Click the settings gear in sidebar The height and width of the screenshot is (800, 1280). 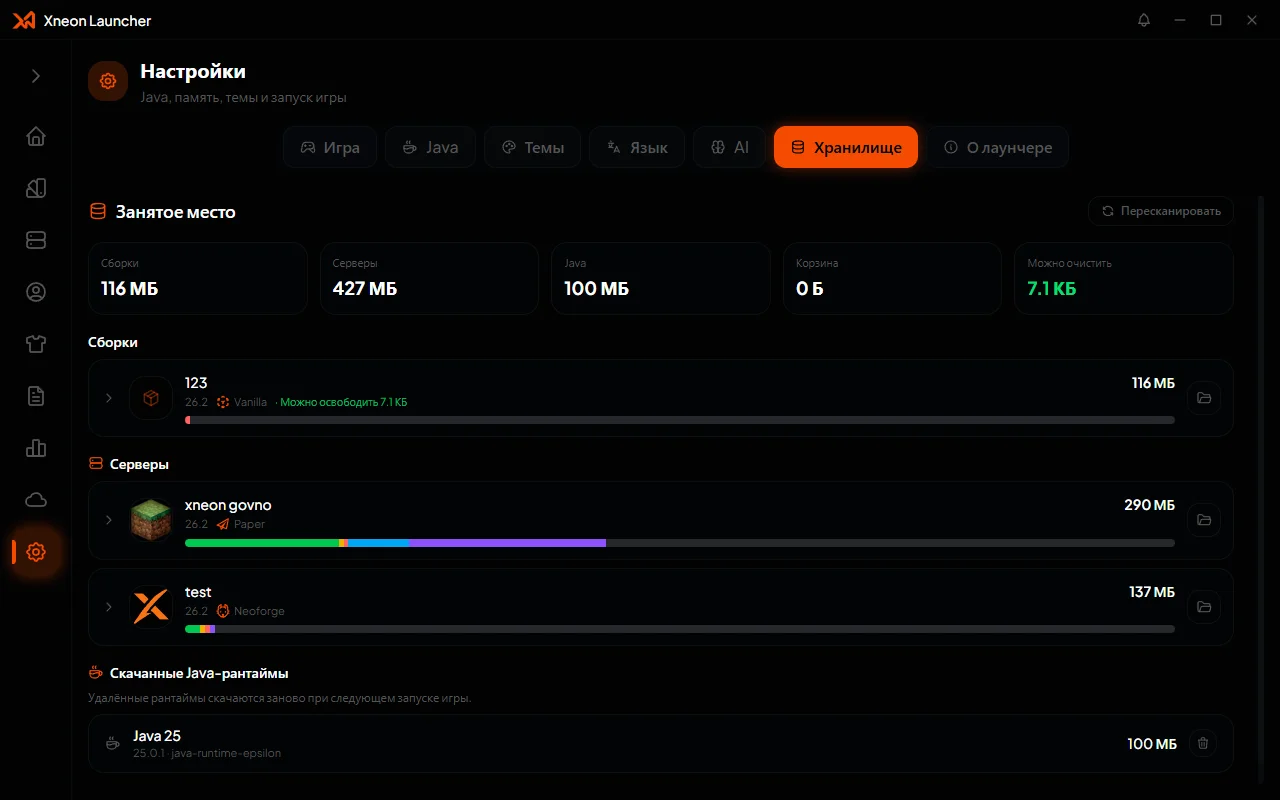(36, 552)
